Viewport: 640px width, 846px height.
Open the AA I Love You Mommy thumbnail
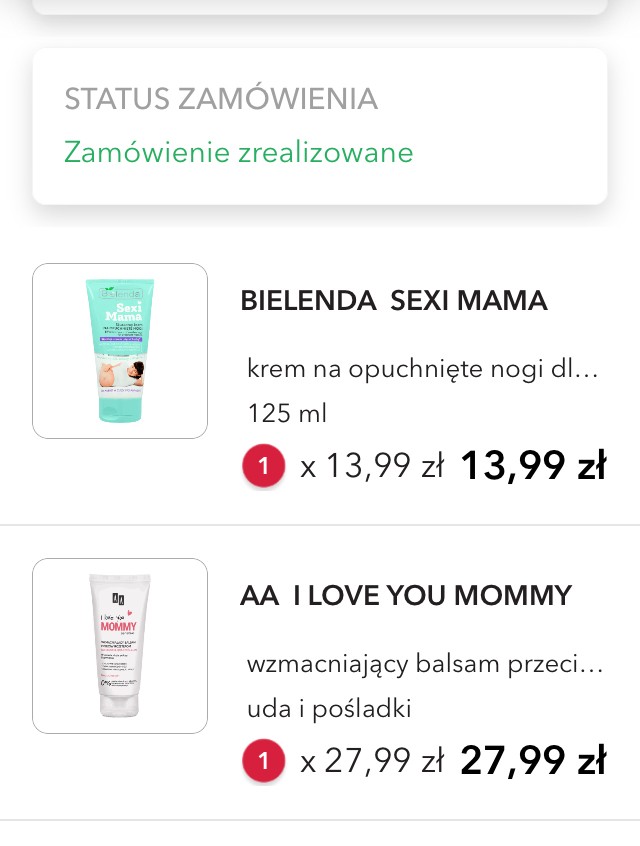coord(120,646)
